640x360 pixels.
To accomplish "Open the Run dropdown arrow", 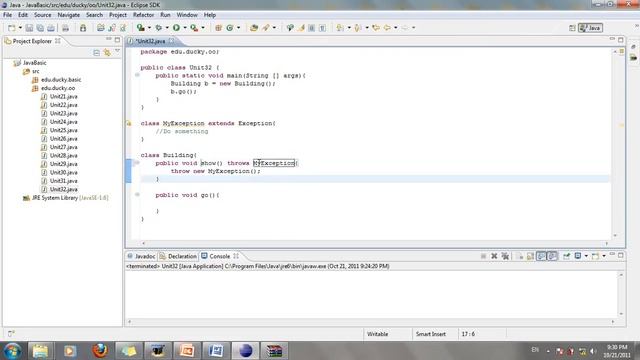I will [x=185, y=28].
